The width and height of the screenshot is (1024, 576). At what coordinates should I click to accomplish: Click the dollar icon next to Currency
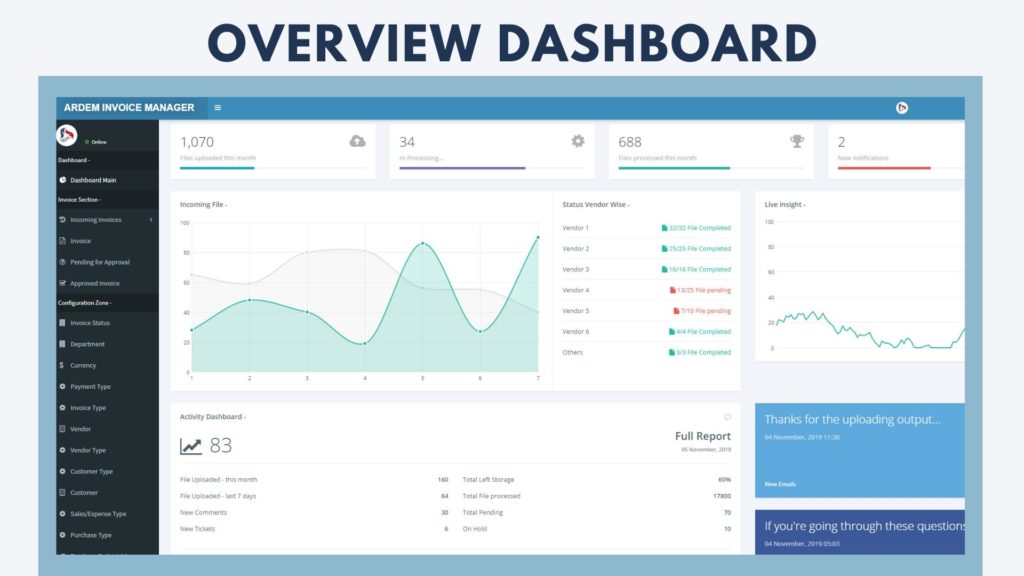(x=62, y=365)
